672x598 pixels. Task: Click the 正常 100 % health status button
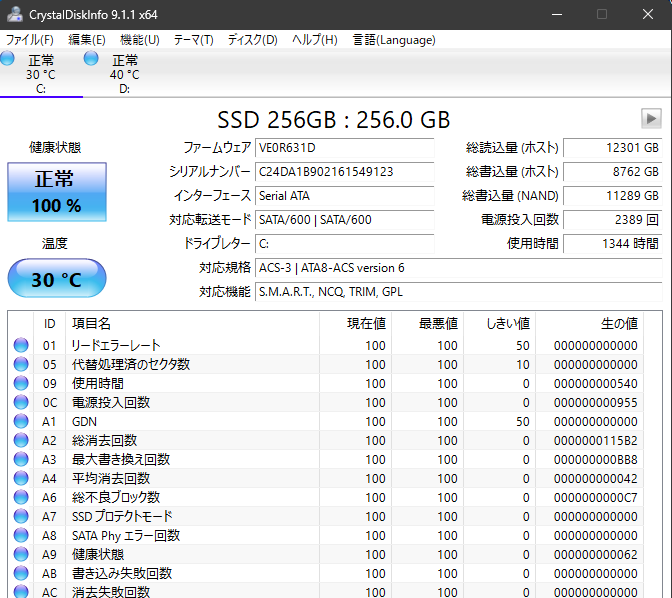57,192
